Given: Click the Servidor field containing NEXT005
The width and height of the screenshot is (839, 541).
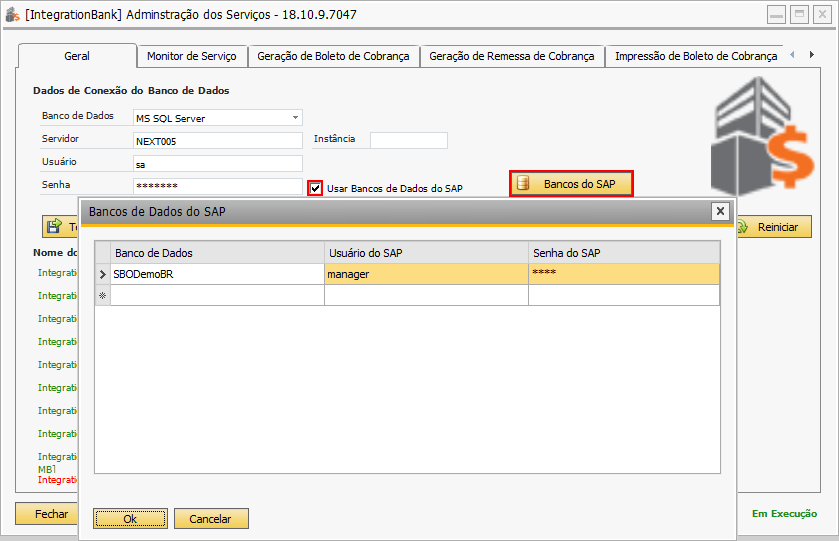Looking at the screenshot, I should 218,141.
